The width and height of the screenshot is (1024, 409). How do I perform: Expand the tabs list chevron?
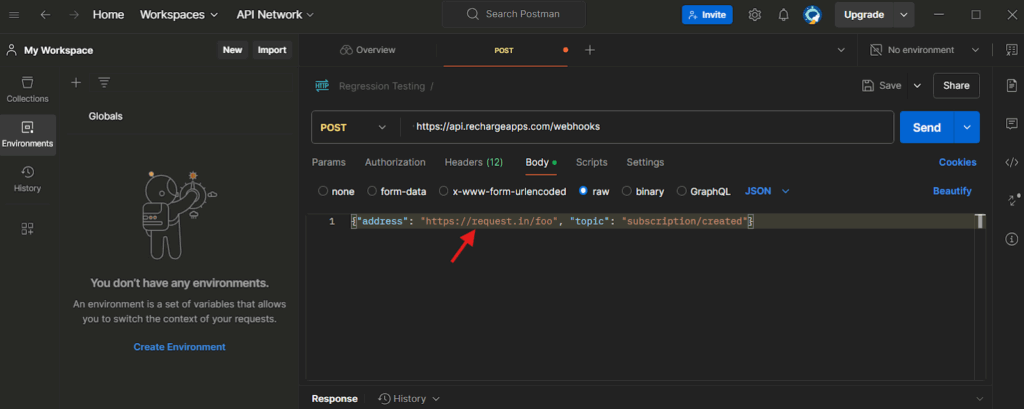tap(841, 50)
